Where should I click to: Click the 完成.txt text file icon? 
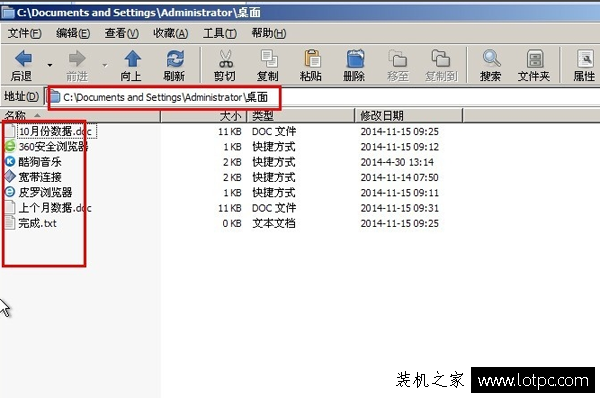[x=10, y=223]
